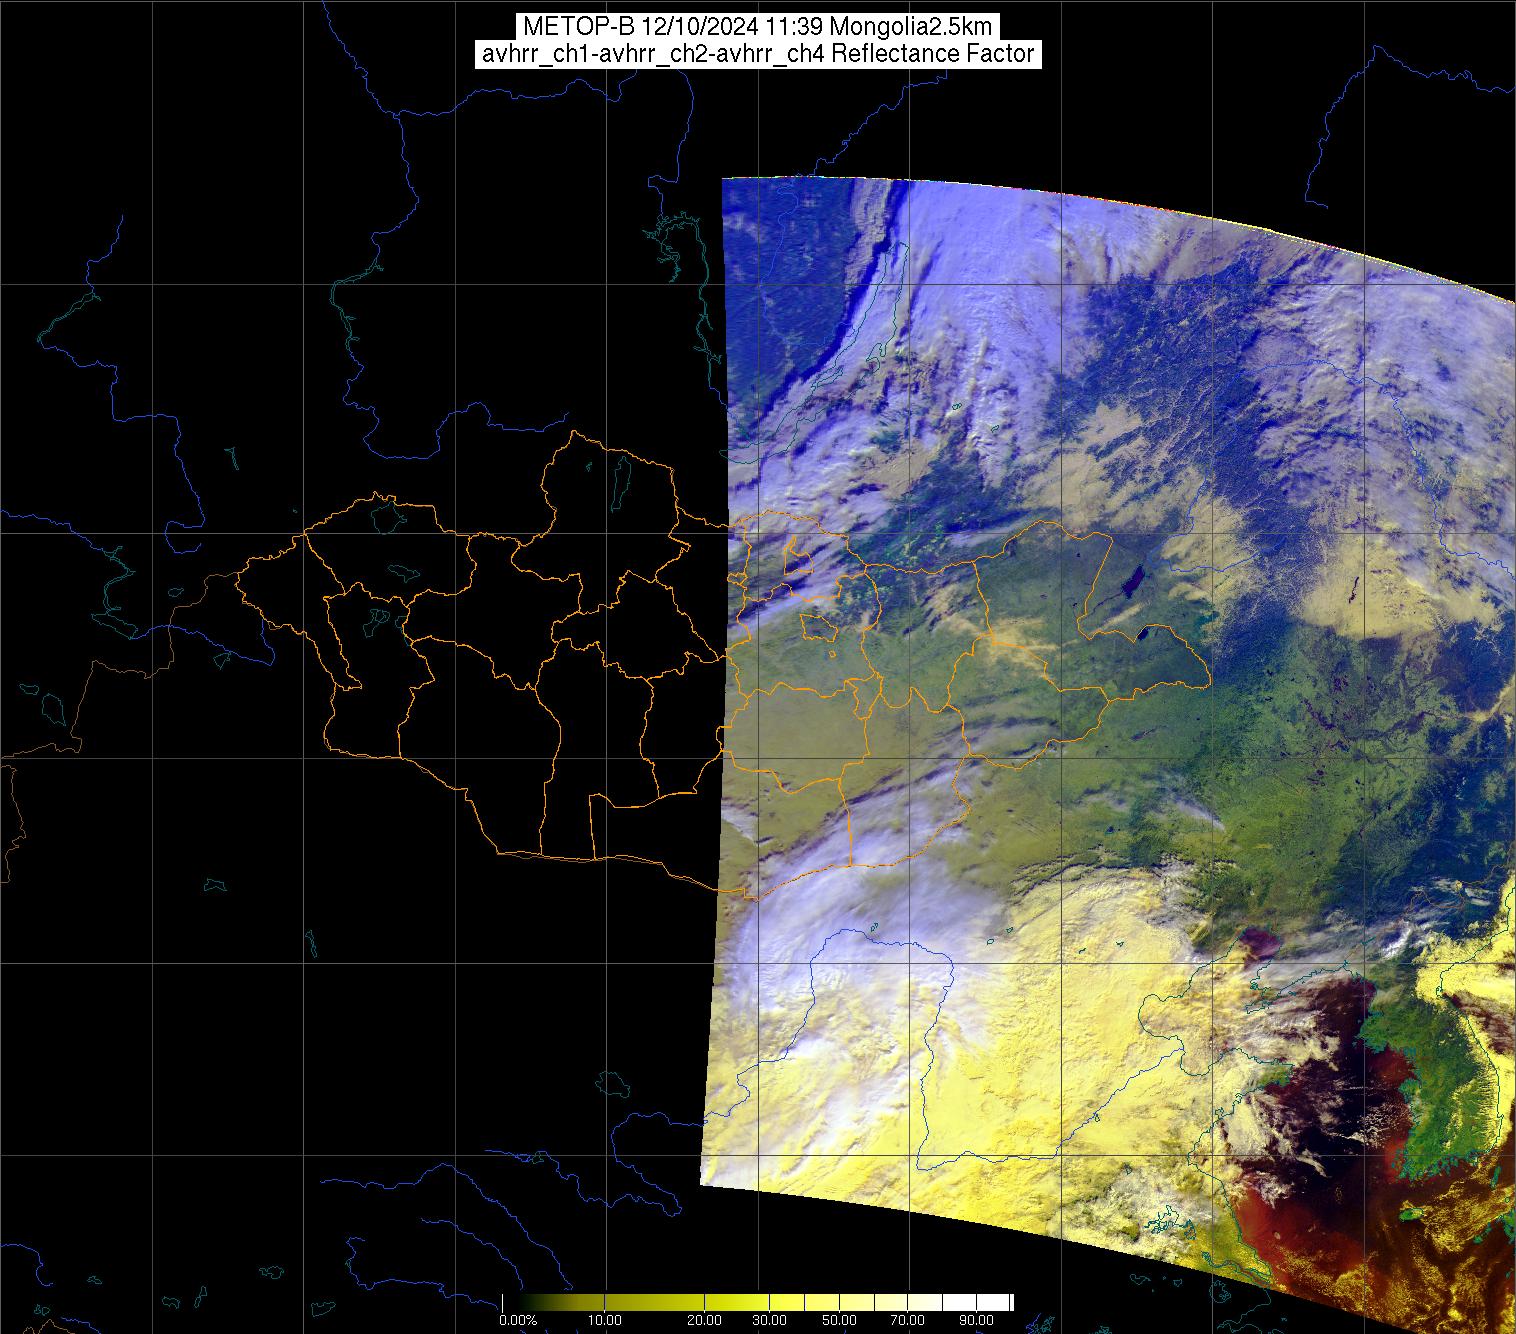This screenshot has height=1334, width=1516.
Task: Click the '0.00%' label on the scale
Action: (x=518, y=1321)
